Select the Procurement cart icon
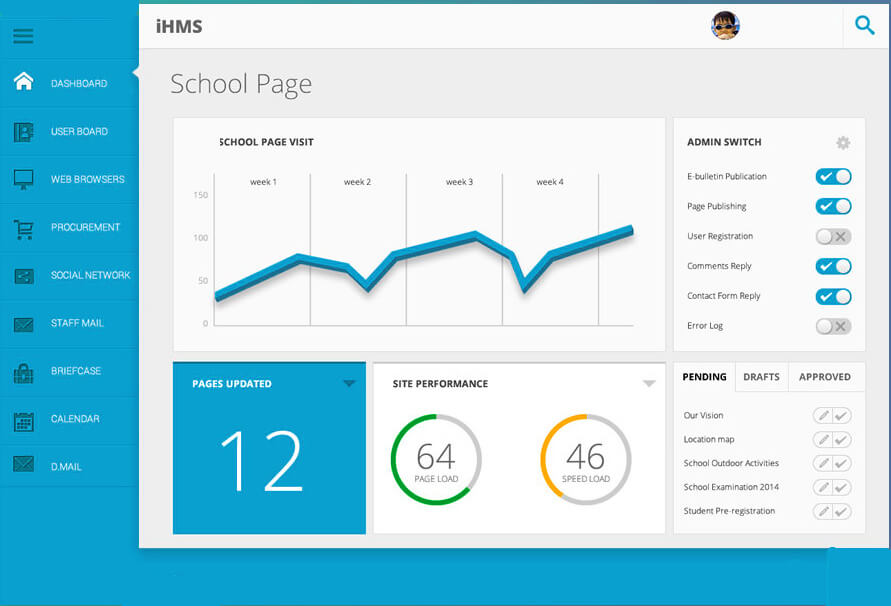 [24, 228]
